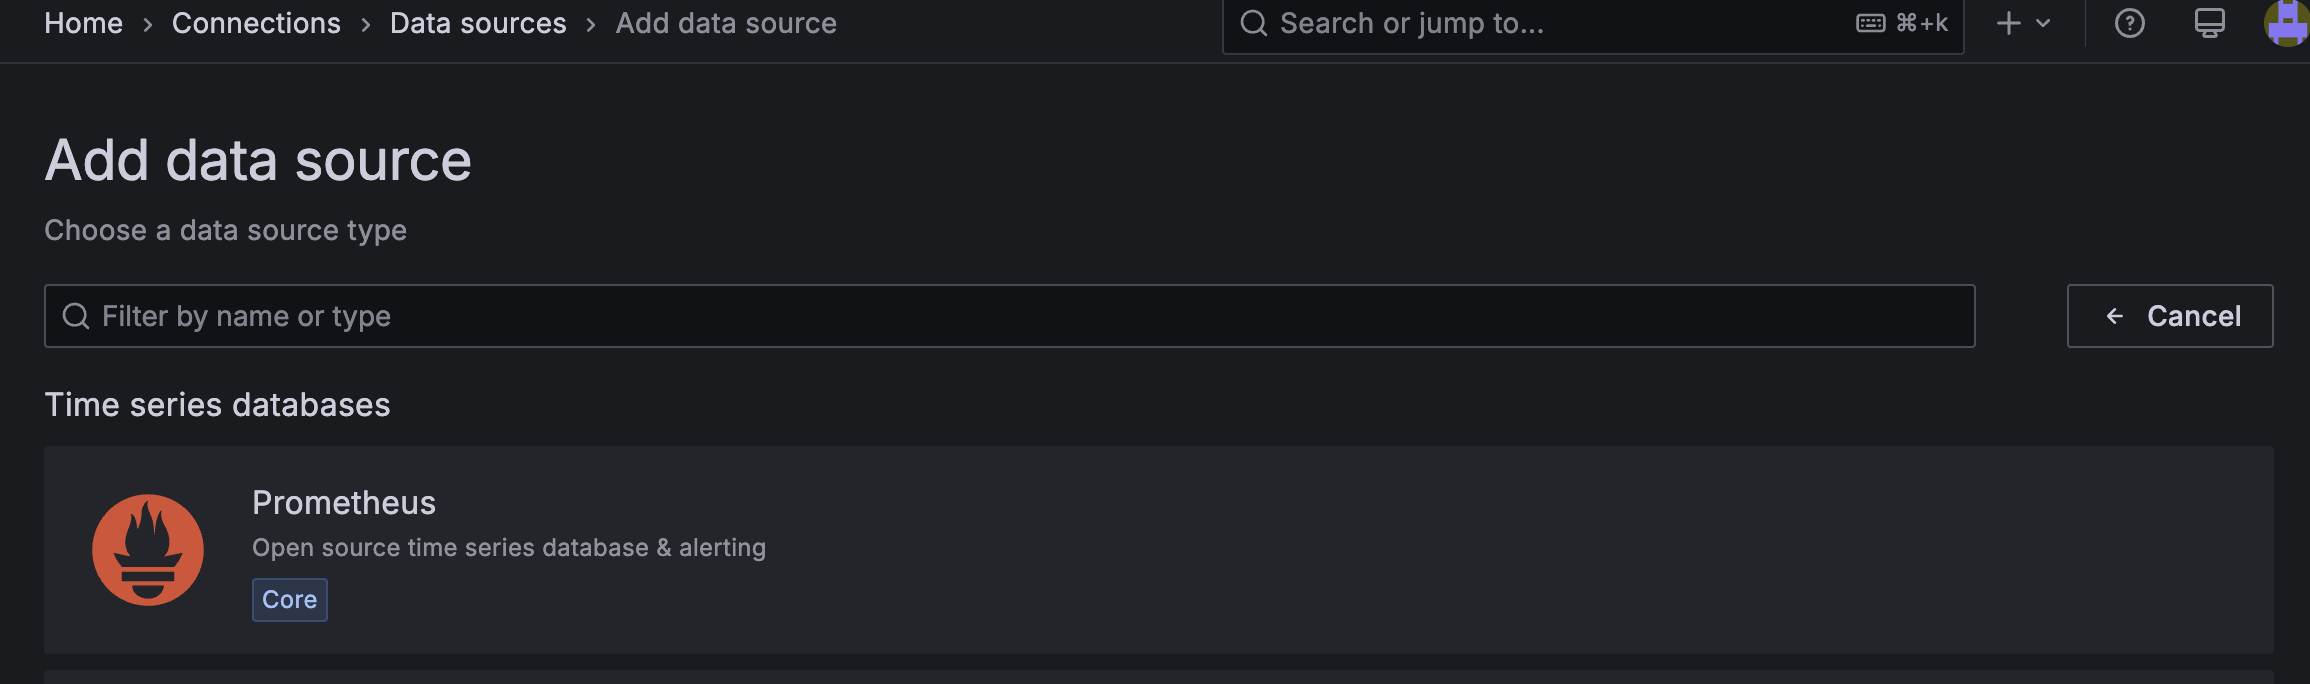Expand the chevron next to plus
Image resolution: width=2310 pixels, height=684 pixels.
[x=2043, y=23]
